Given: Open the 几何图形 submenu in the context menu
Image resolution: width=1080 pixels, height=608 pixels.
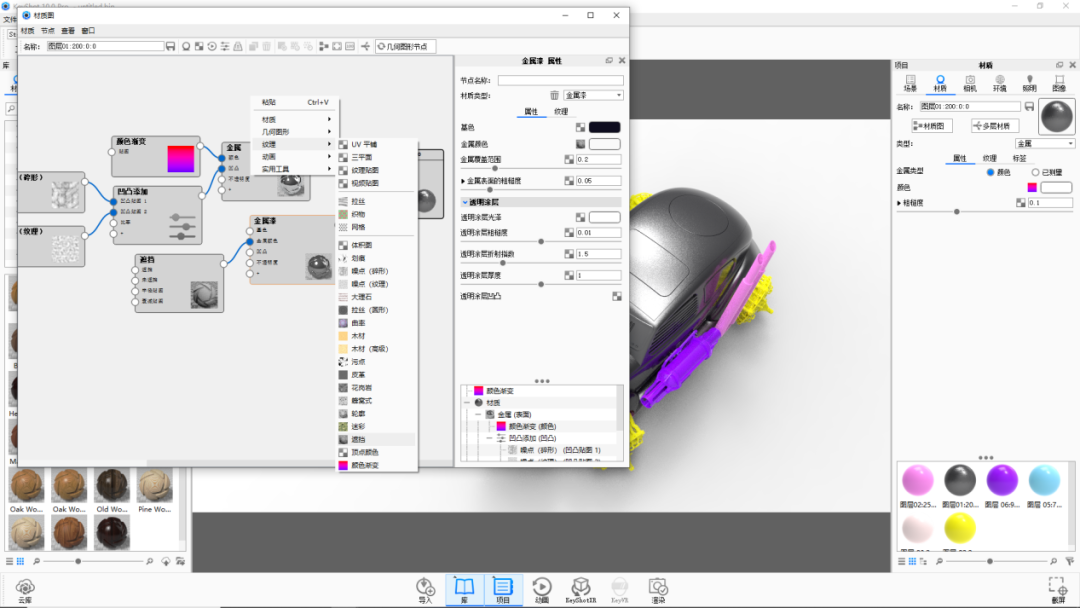Looking at the screenshot, I should coord(295,132).
